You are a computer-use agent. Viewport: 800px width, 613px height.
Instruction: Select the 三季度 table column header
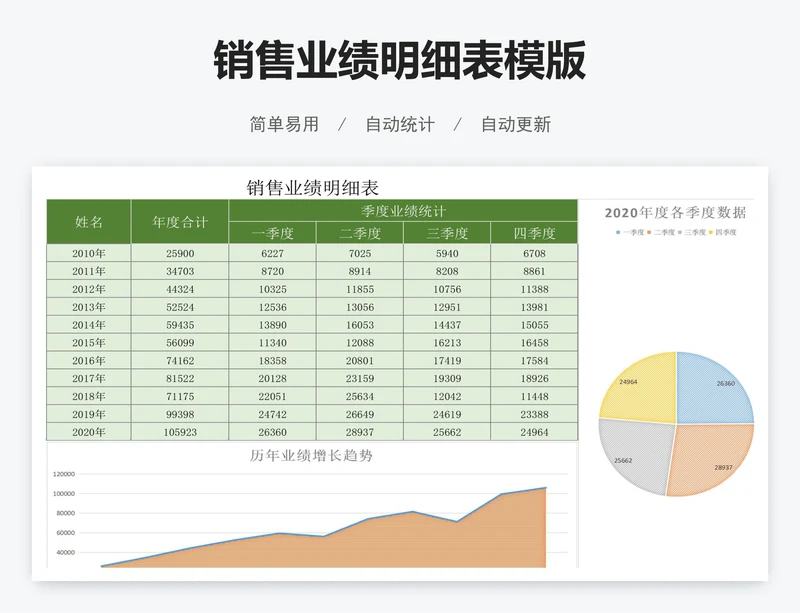point(447,233)
